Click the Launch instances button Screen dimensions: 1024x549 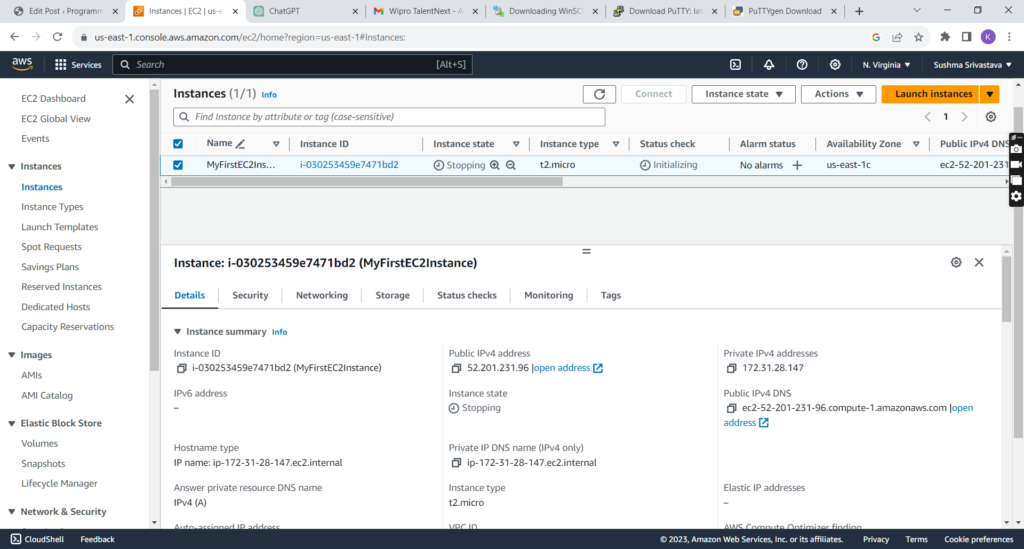coord(933,94)
